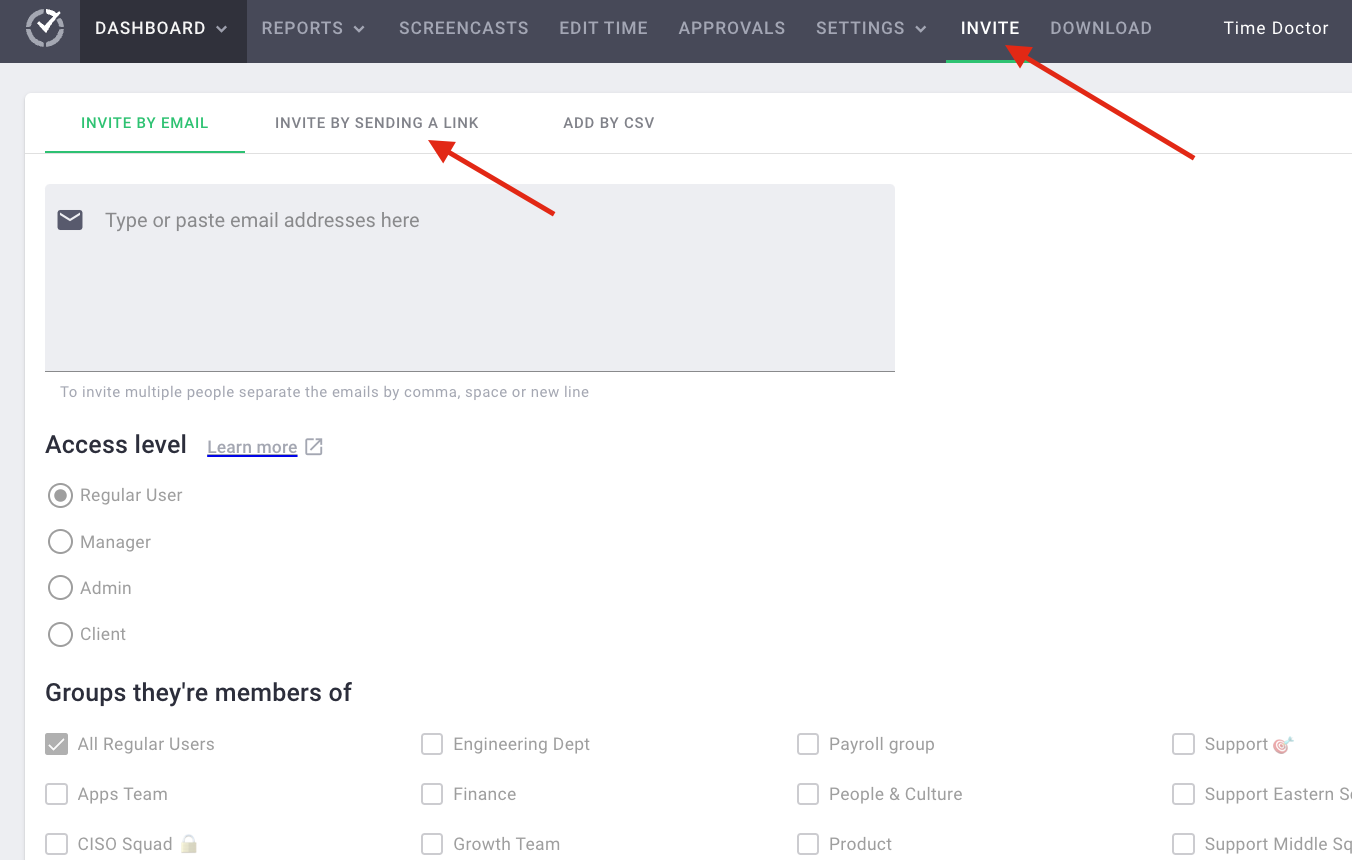Go to the Screencasts menu item
Image resolution: width=1352 pixels, height=860 pixels.
[x=463, y=28]
